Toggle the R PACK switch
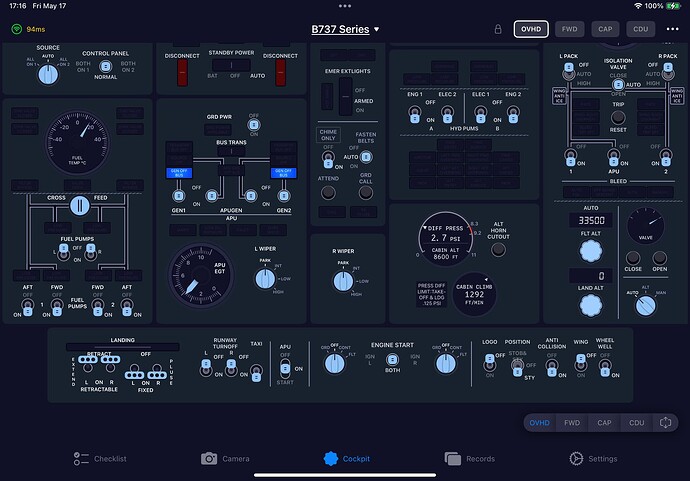Screen dimensions: 690x481 click(x=668, y=71)
